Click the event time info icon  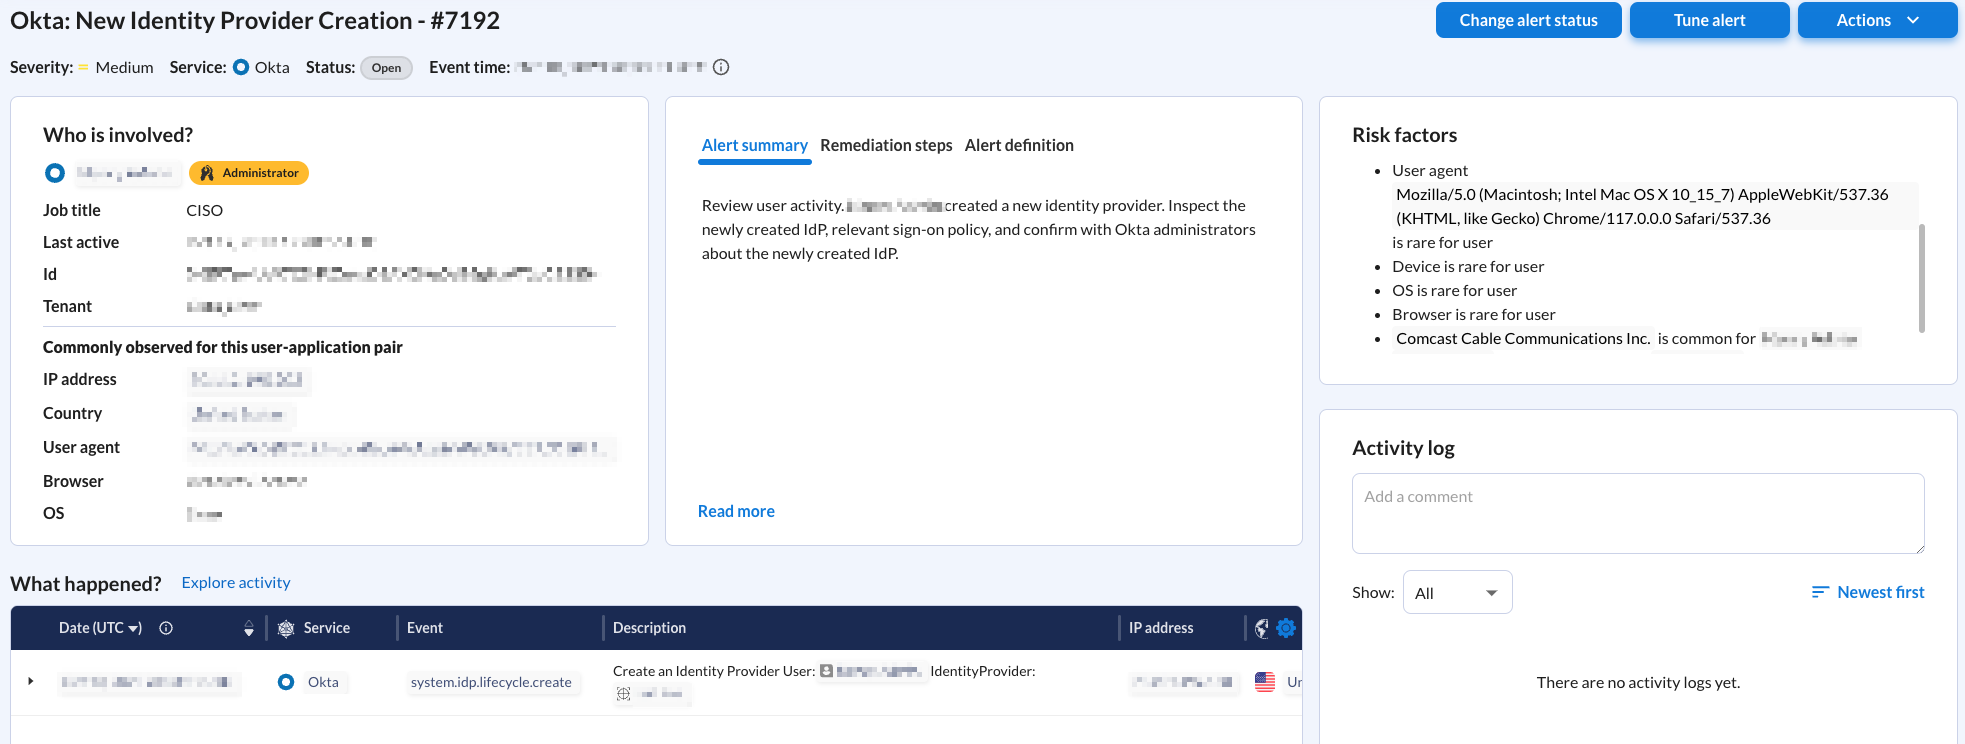[721, 67]
